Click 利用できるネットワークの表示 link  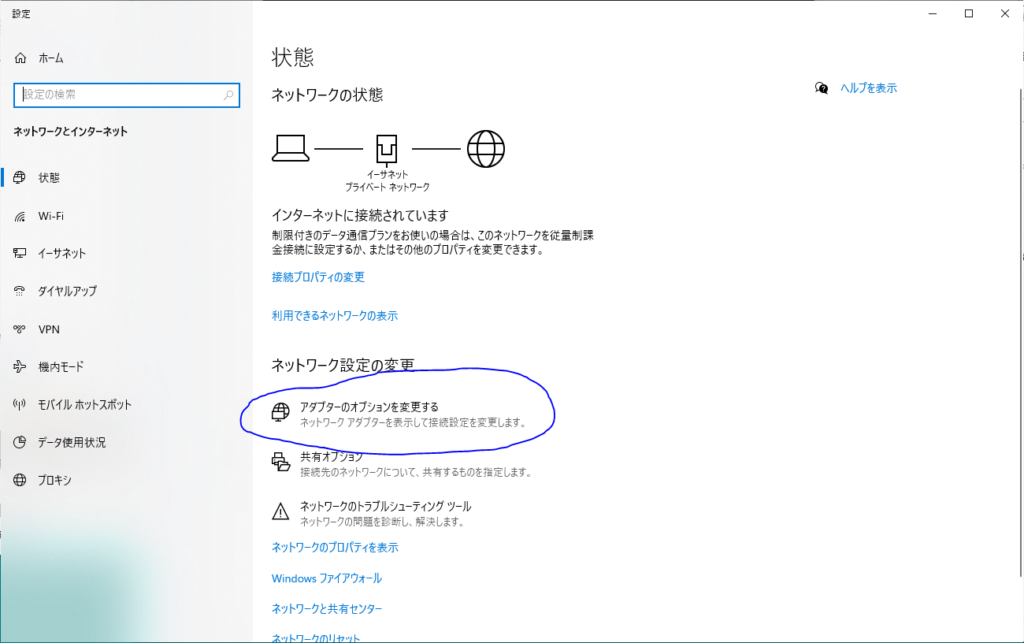(x=333, y=315)
